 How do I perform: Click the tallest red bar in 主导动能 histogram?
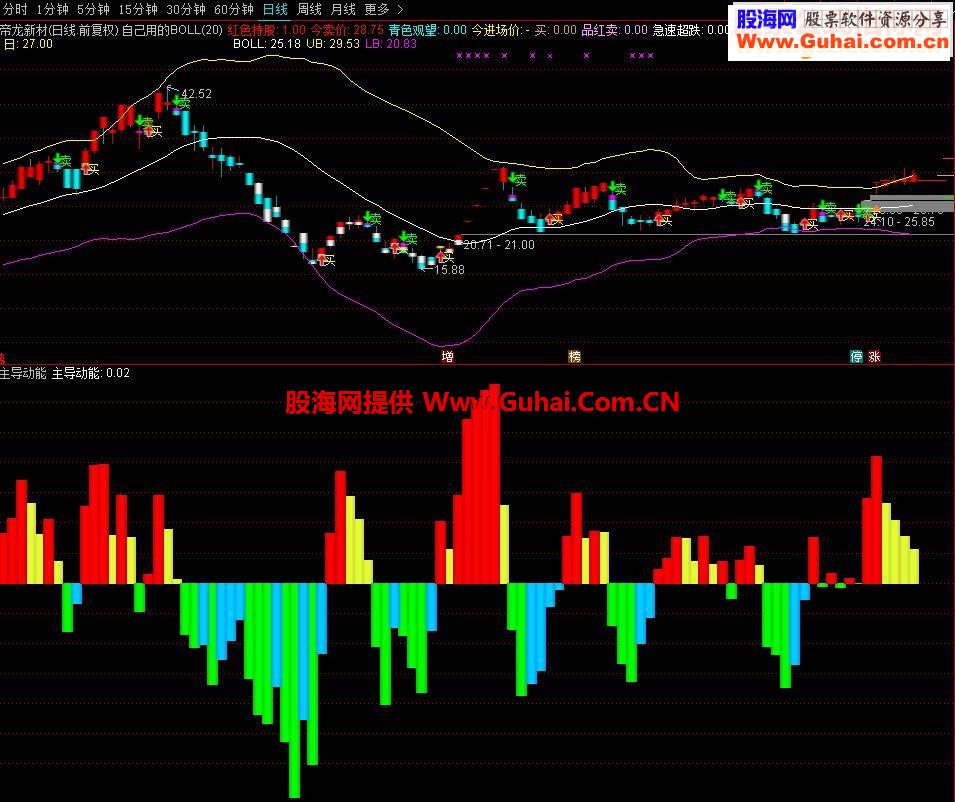point(495,484)
